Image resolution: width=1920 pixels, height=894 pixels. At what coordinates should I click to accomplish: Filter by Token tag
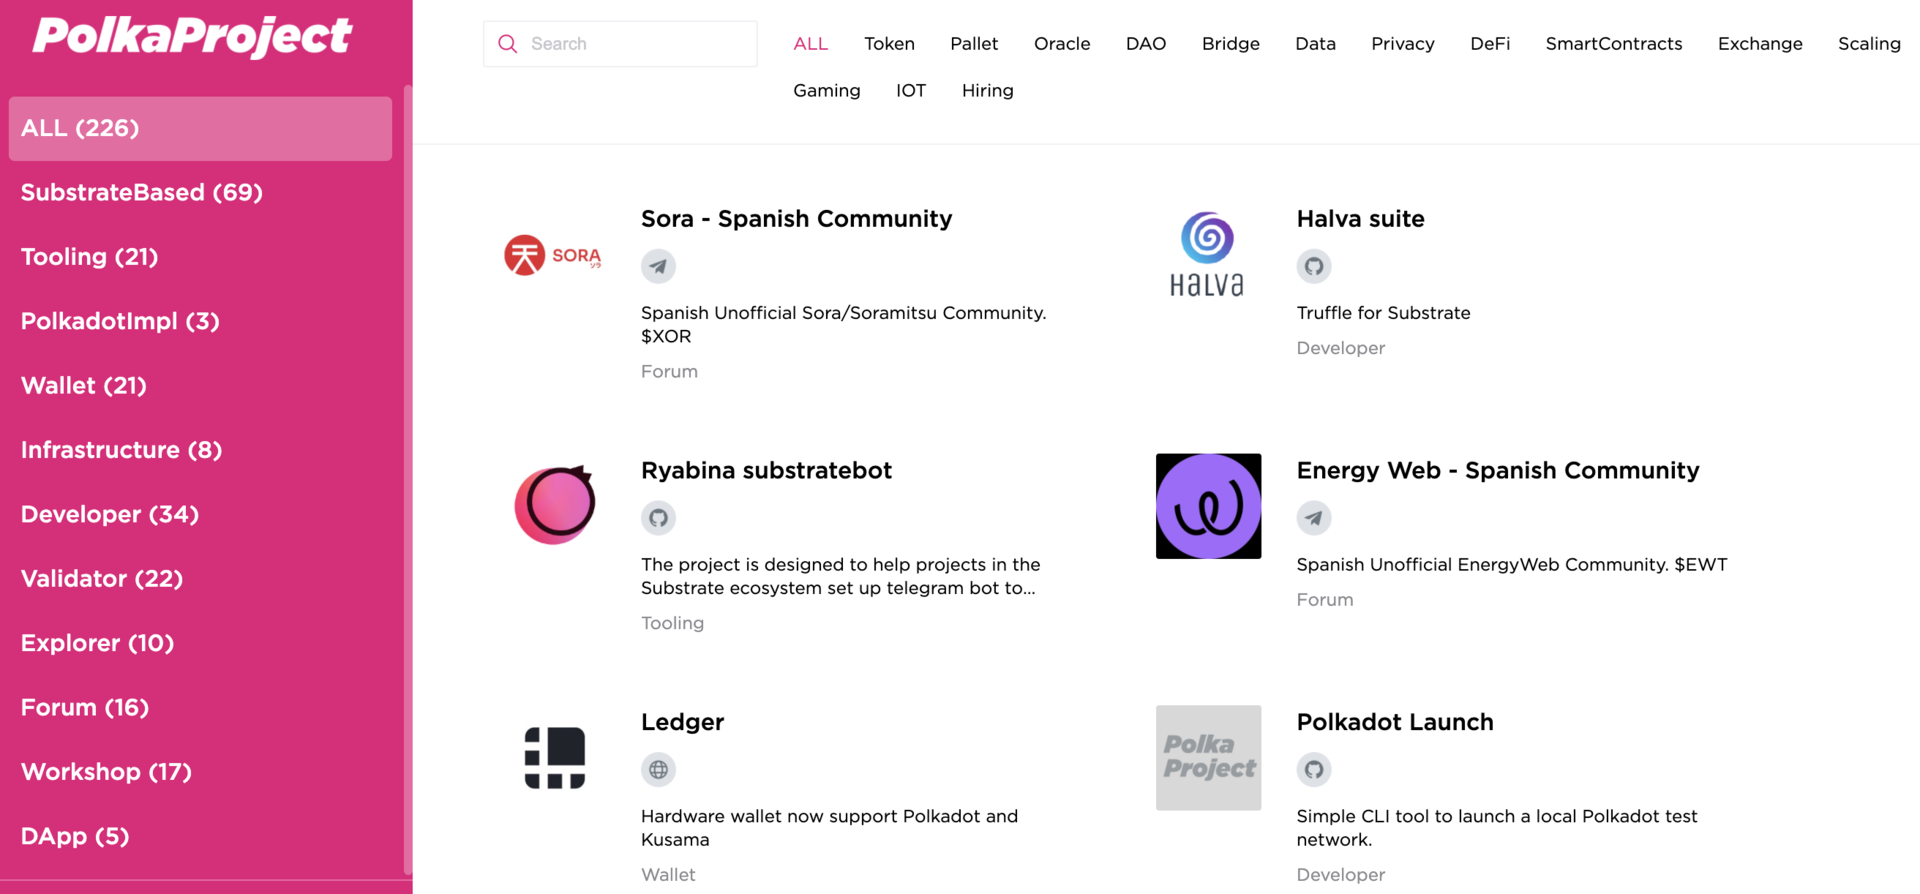pyautogui.click(x=889, y=44)
